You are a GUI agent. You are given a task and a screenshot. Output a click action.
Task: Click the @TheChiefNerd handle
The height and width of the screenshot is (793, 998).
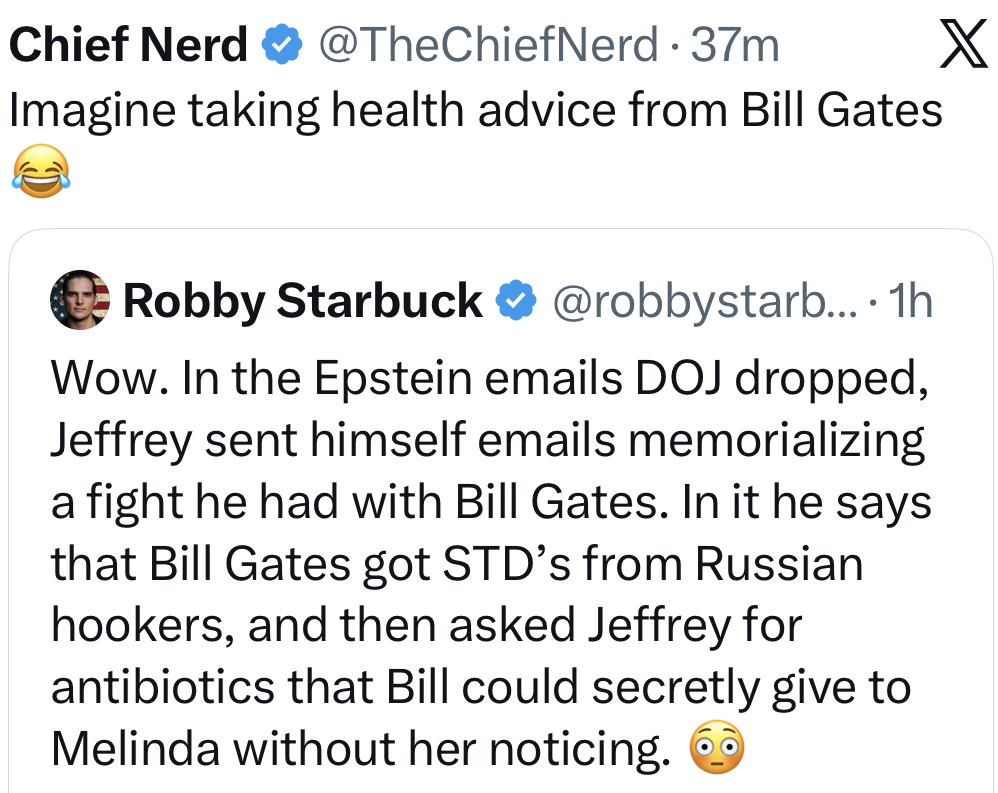[x=488, y=45]
